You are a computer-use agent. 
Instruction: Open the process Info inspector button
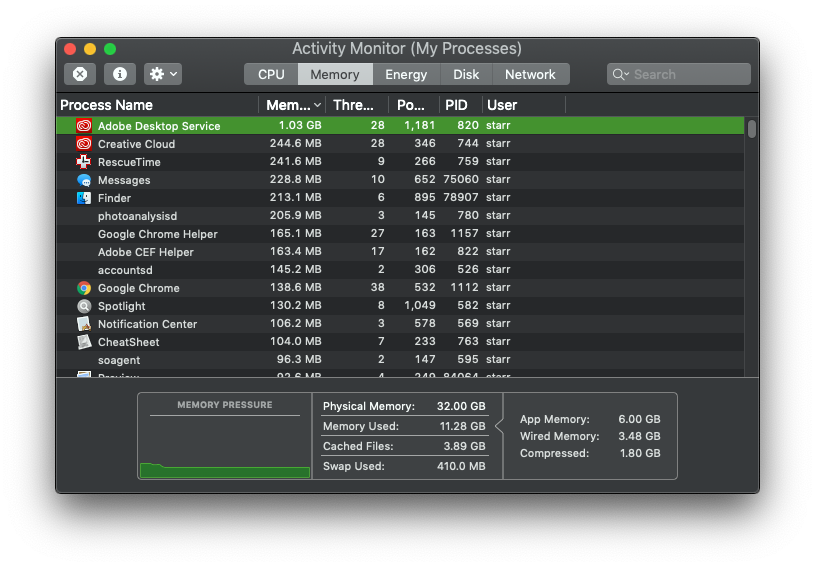(x=120, y=74)
